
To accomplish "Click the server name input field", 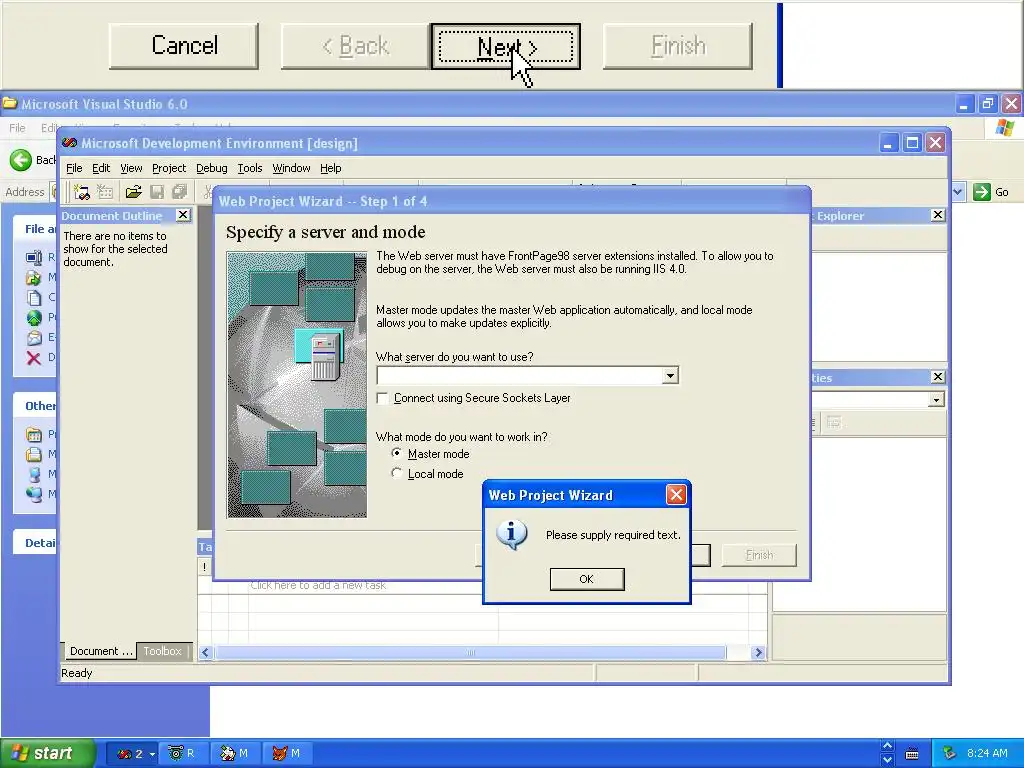I will tap(519, 376).
